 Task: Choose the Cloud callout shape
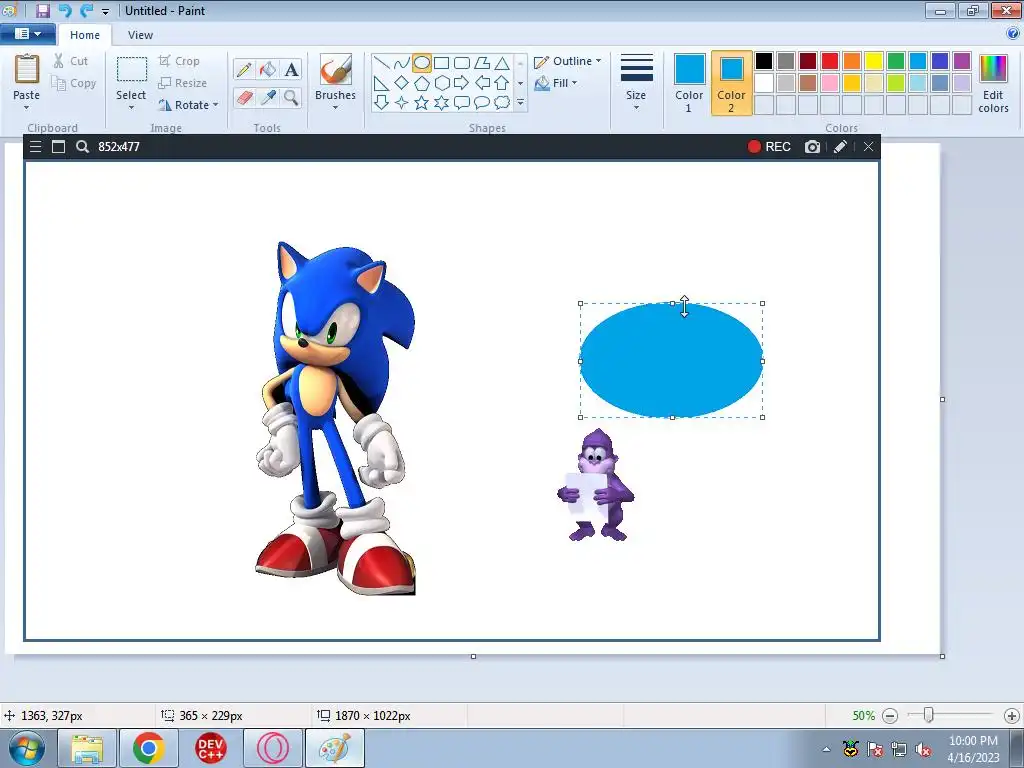click(502, 103)
